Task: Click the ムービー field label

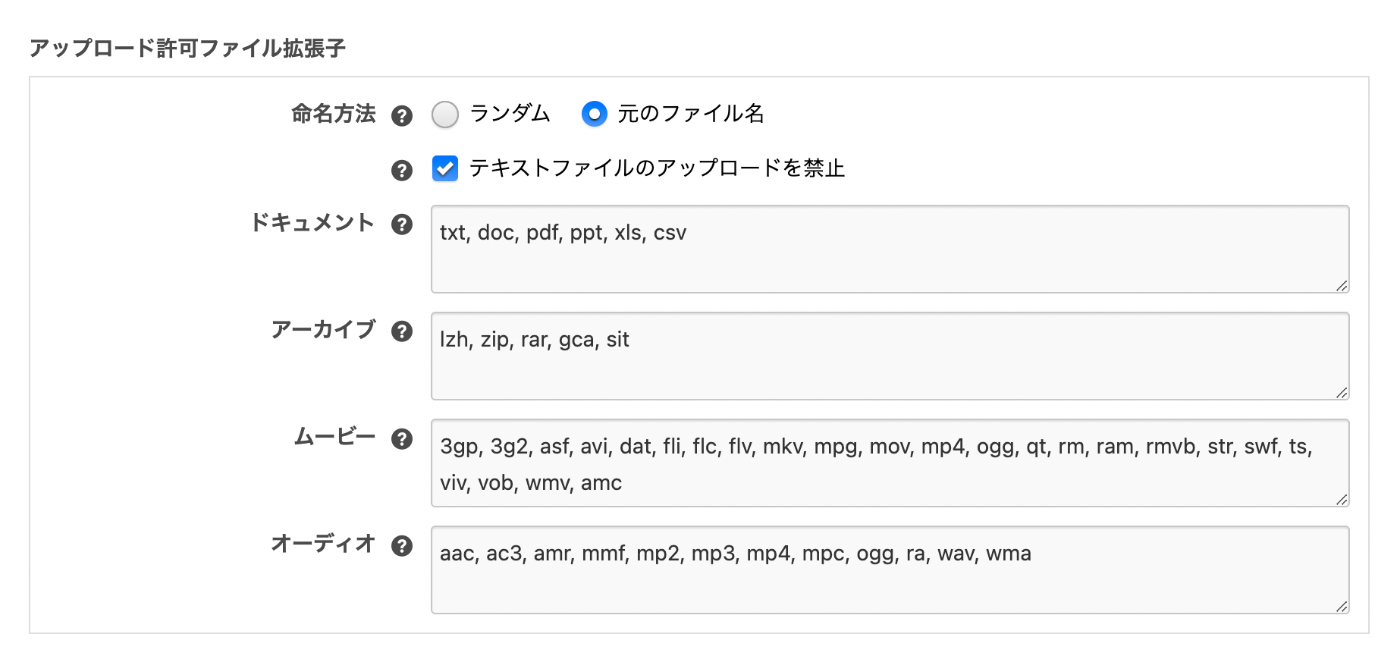Action: click(334, 438)
